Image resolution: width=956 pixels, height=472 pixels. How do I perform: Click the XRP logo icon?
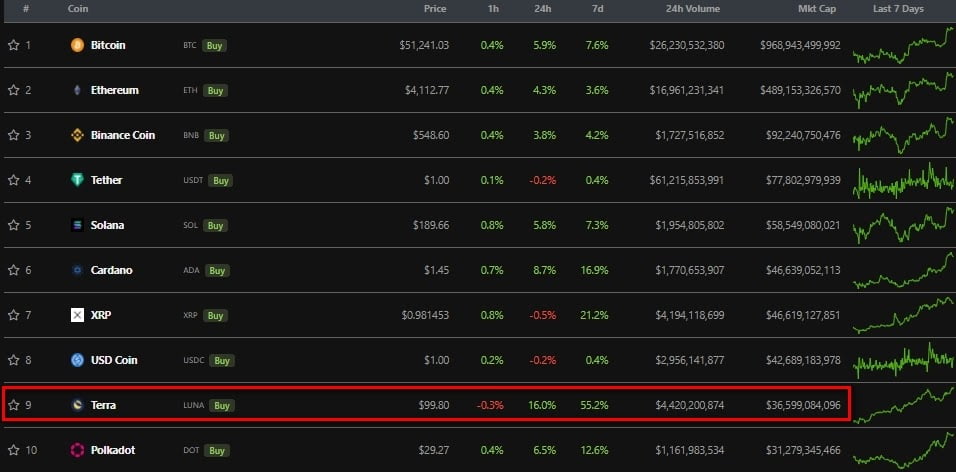pyautogui.click(x=77, y=315)
